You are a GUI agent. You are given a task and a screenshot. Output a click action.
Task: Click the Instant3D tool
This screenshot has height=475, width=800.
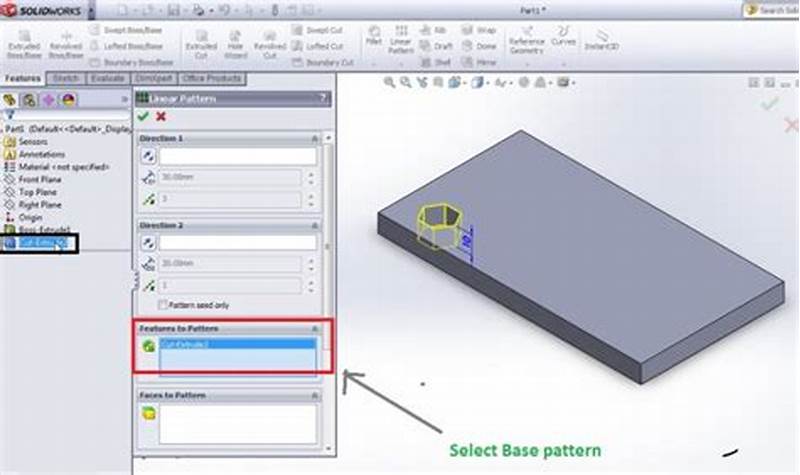[602, 40]
